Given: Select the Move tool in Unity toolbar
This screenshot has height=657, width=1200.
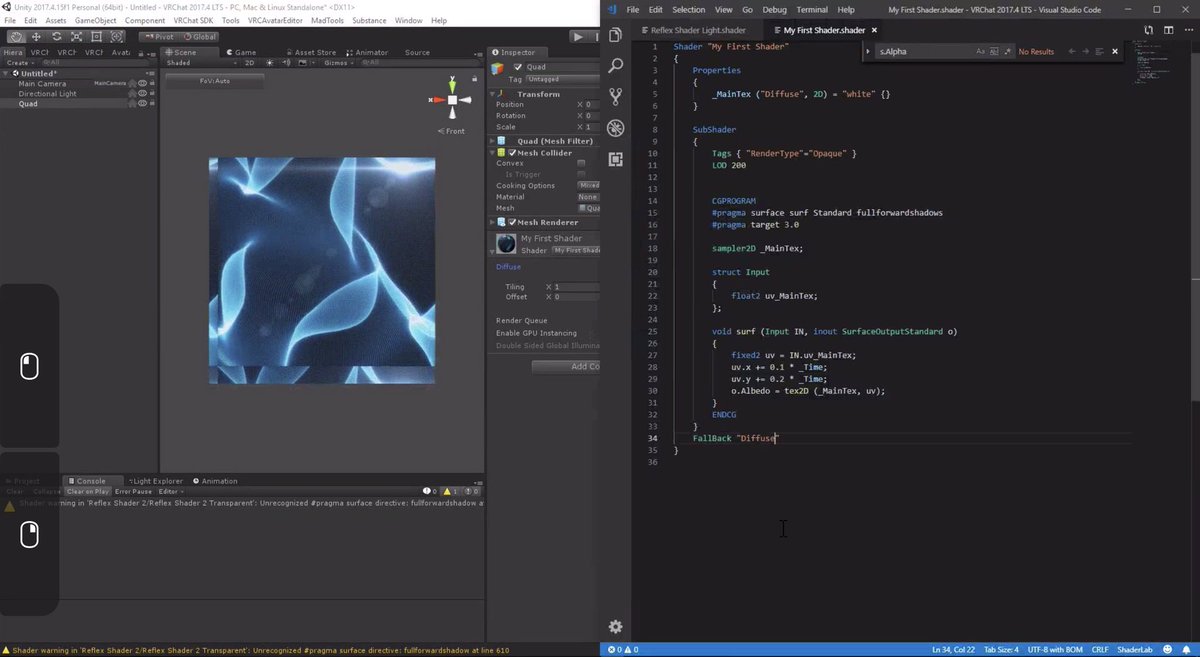Looking at the screenshot, I should (36, 37).
